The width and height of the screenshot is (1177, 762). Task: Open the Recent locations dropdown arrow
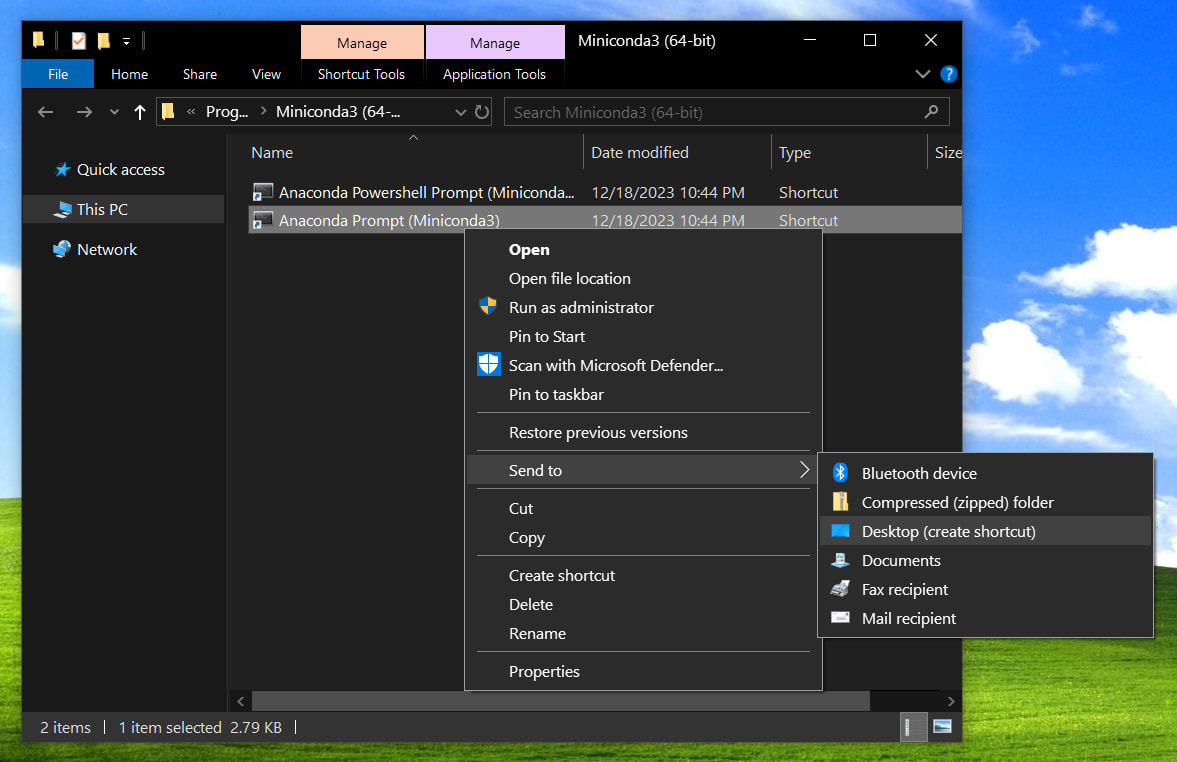tap(114, 112)
